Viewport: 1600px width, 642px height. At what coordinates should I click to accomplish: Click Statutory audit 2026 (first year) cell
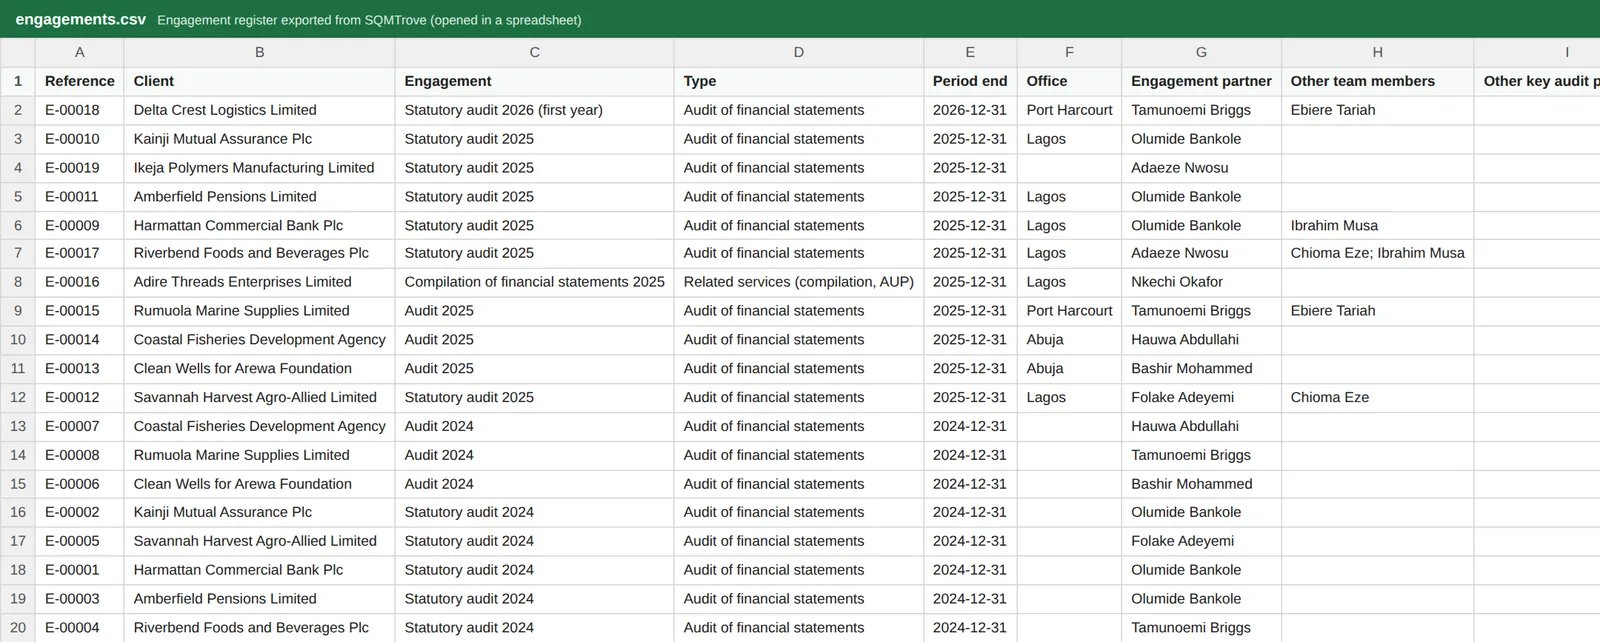[534, 110]
